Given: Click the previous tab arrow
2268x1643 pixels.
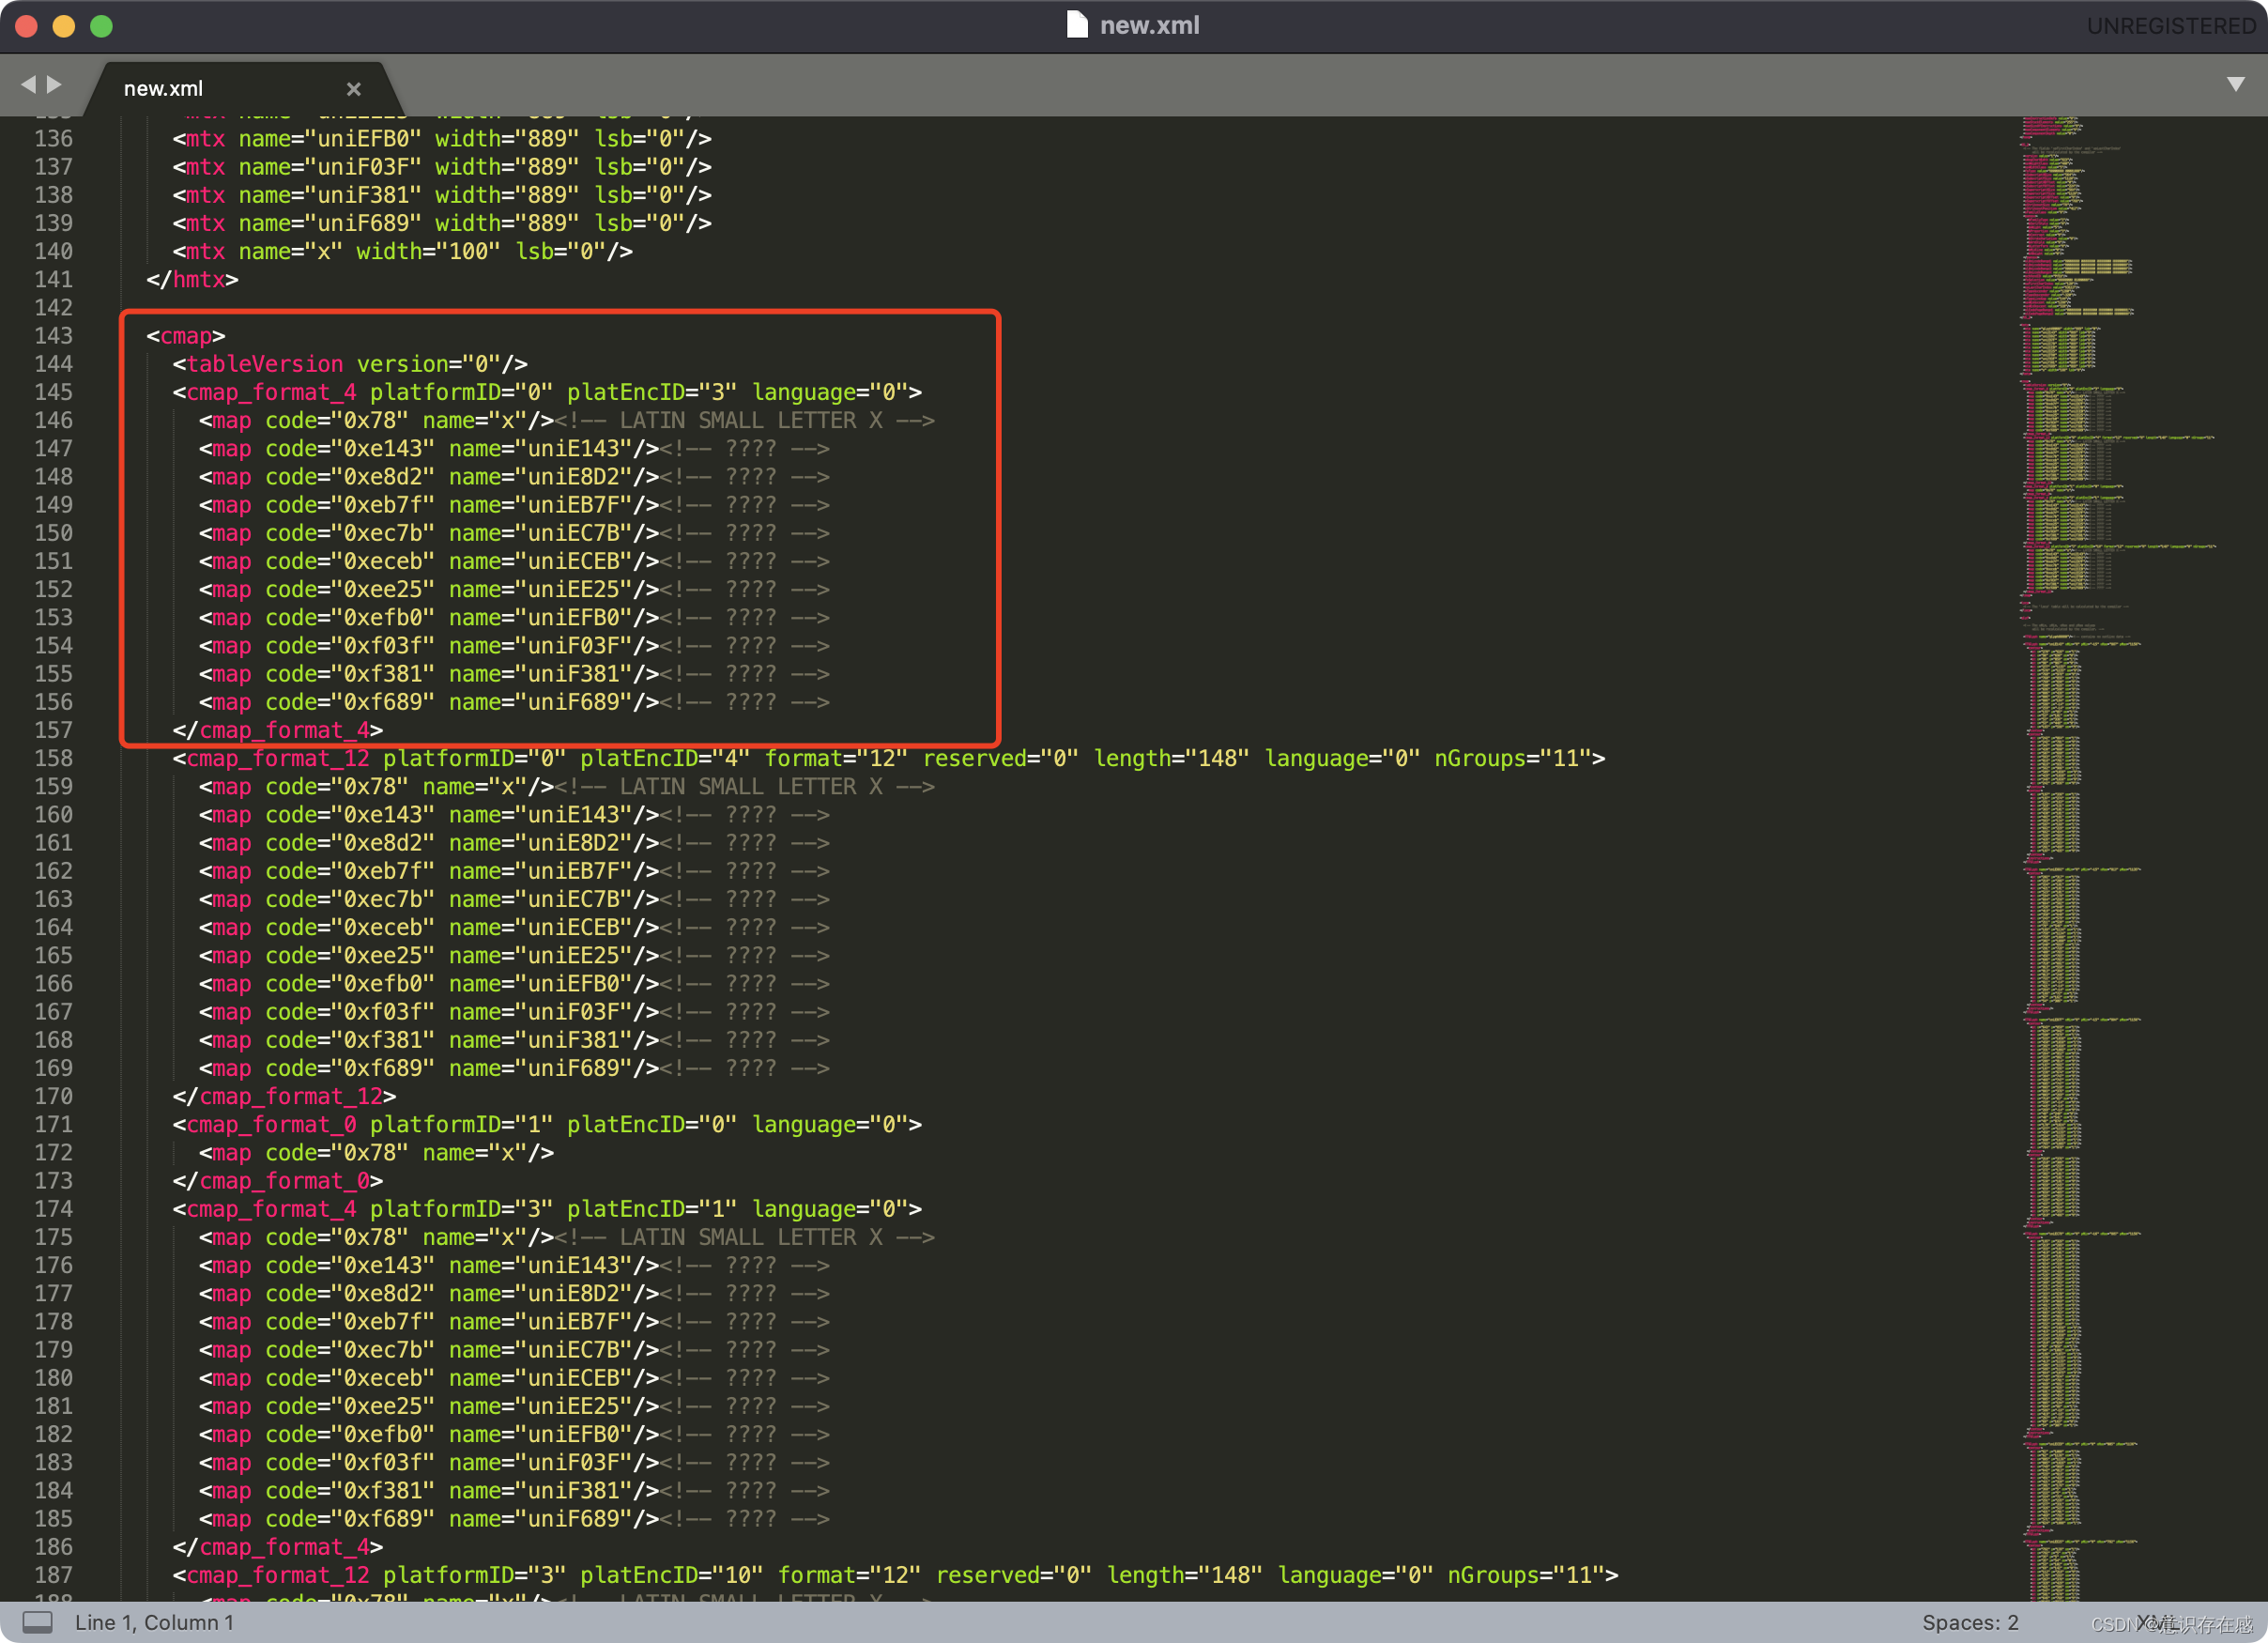Looking at the screenshot, I should (28, 85).
